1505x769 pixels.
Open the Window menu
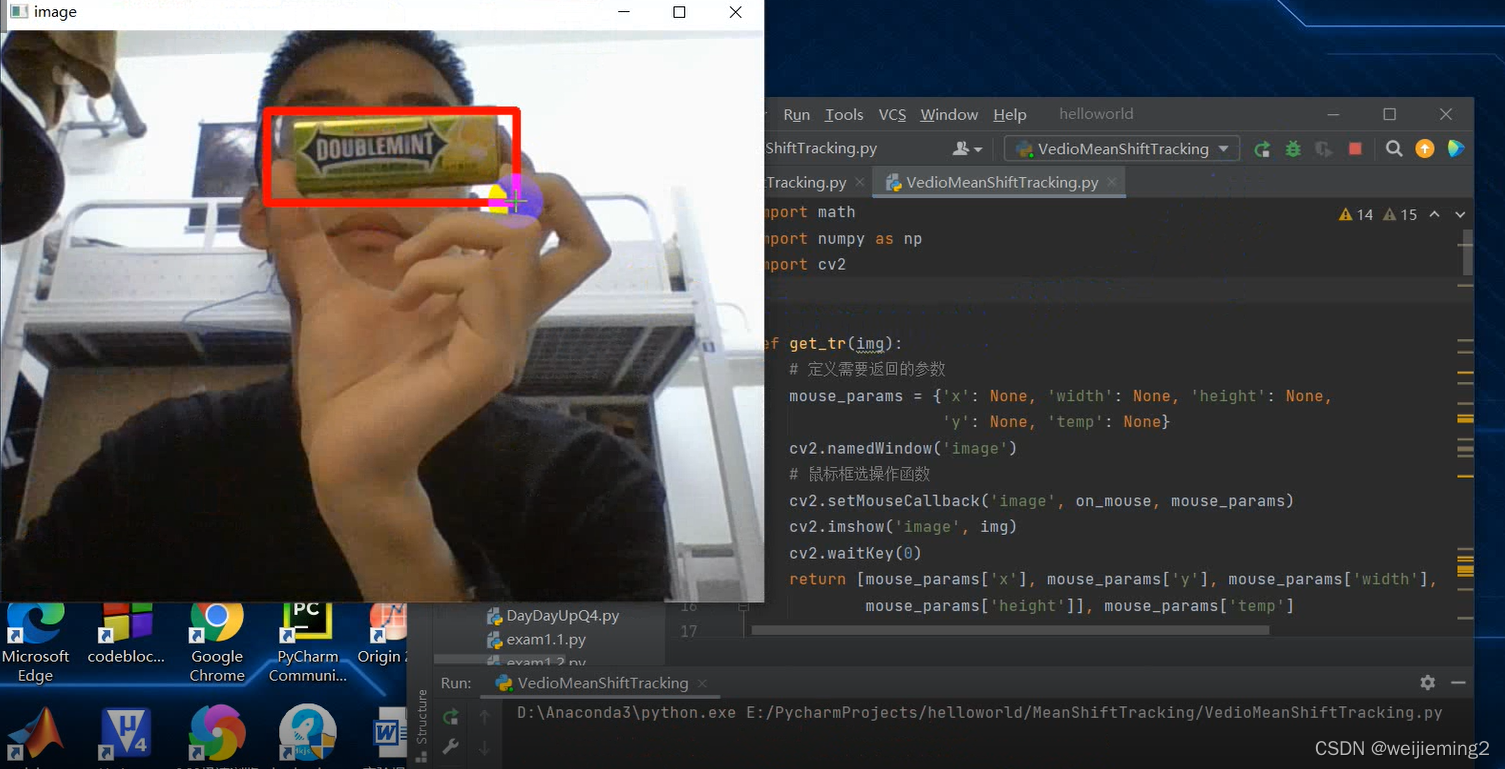pos(949,114)
